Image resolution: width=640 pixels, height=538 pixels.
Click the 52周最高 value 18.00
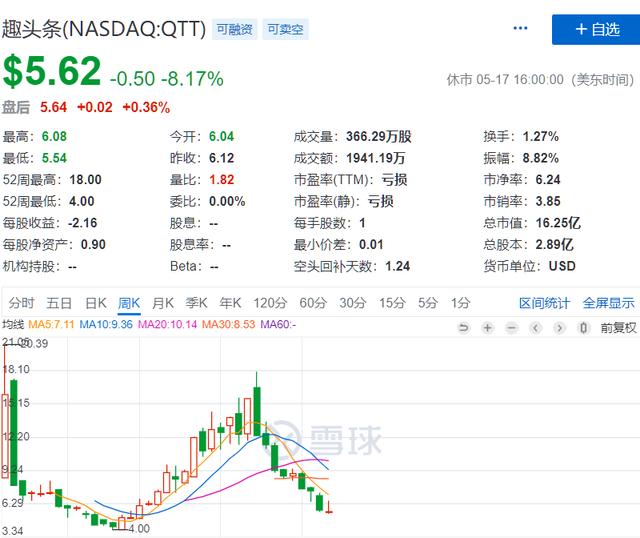(85, 180)
